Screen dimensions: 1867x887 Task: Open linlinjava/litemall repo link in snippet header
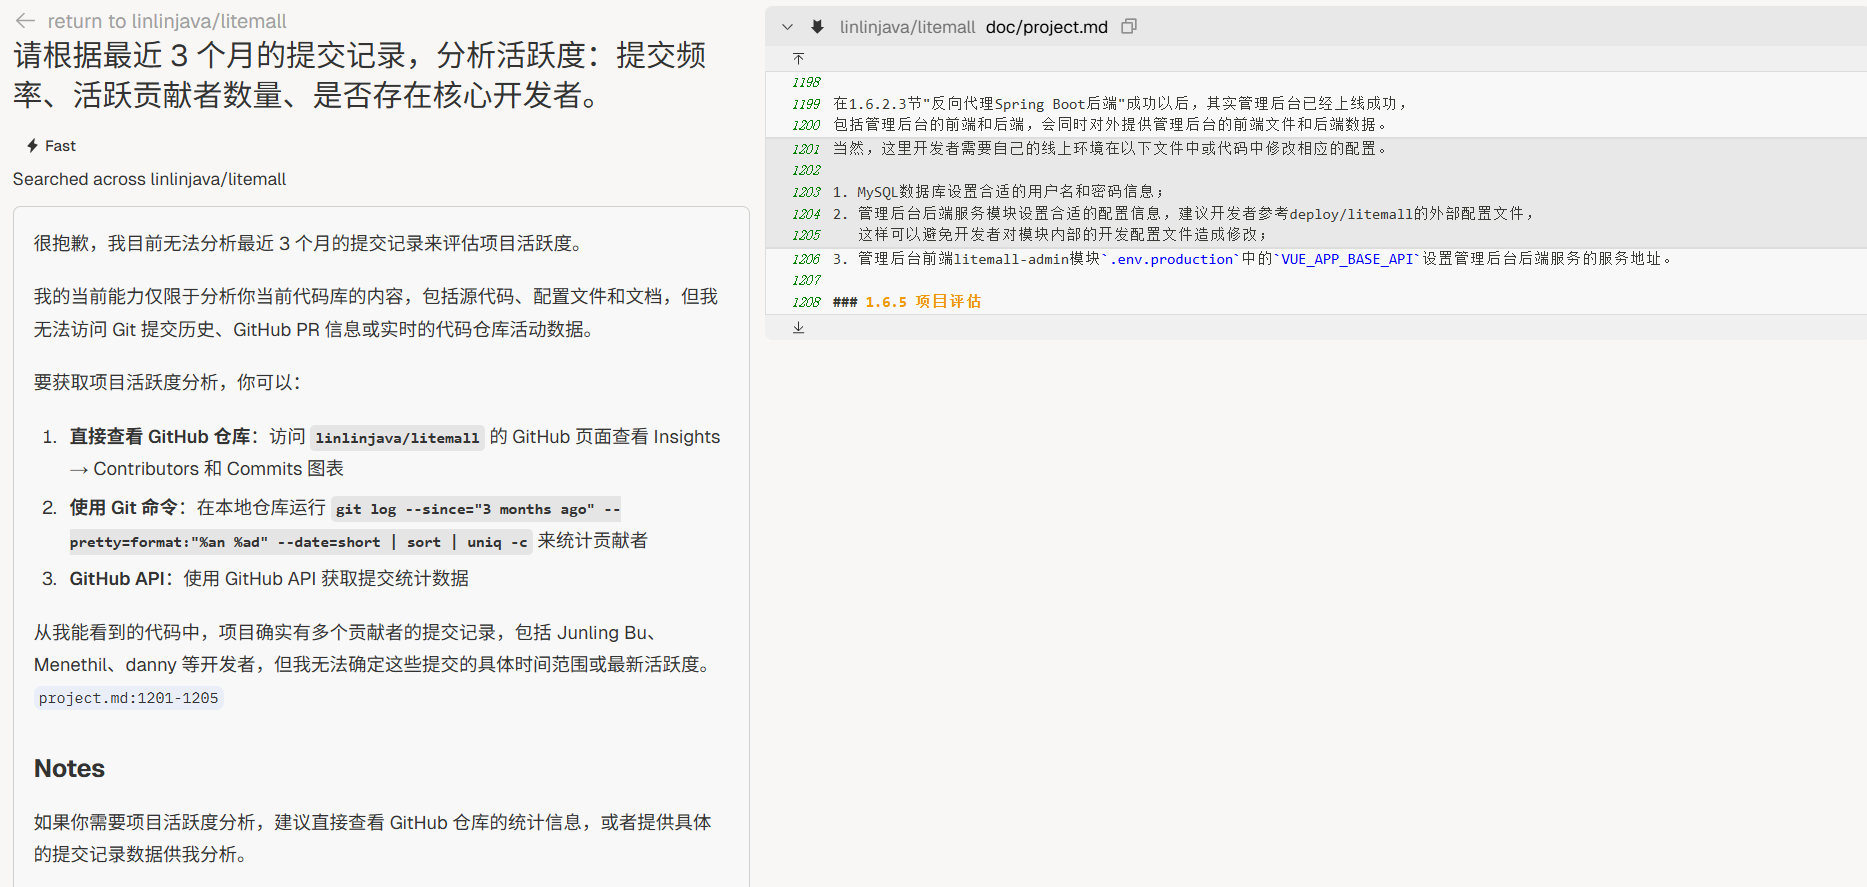(x=906, y=27)
